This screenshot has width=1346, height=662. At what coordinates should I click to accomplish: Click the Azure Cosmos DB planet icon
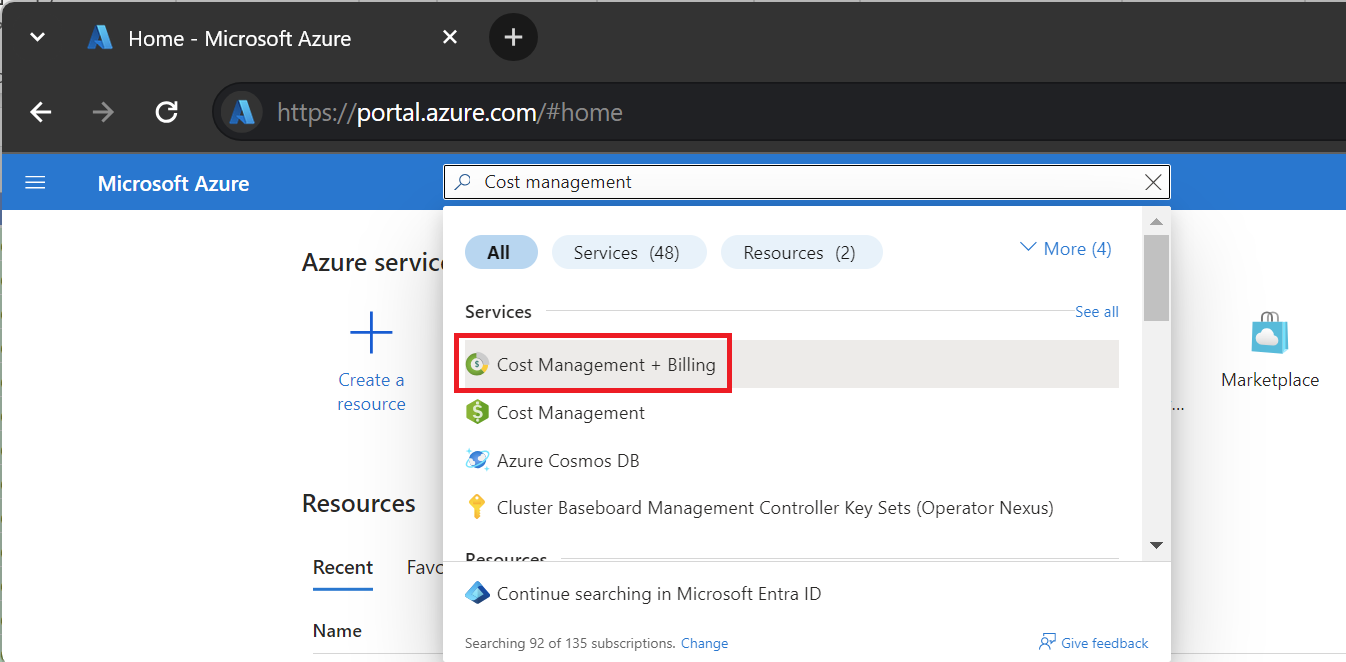pos(477,460)
